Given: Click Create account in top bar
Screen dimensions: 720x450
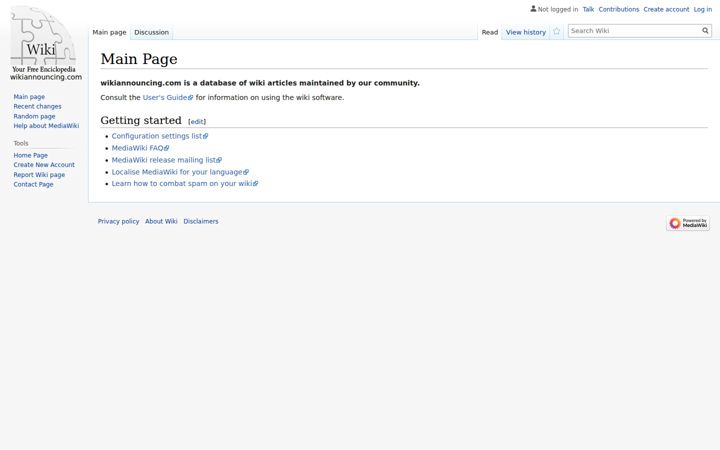Looking at the screenshot, I should (x=666, y=9).
